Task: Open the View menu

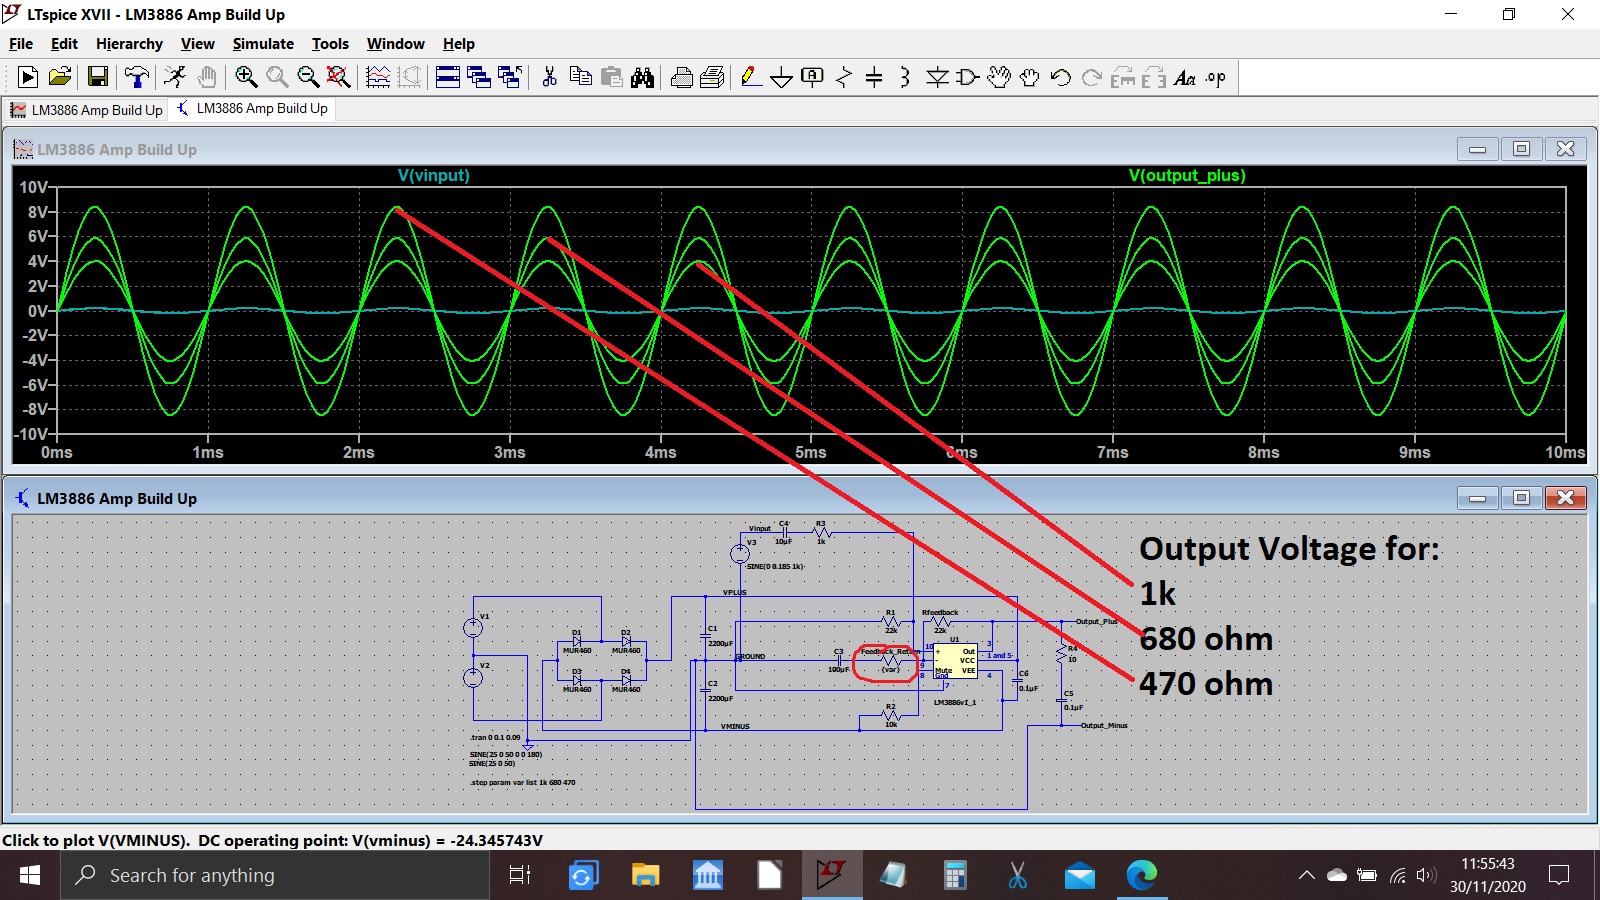Action: click(x=197, y=44)
